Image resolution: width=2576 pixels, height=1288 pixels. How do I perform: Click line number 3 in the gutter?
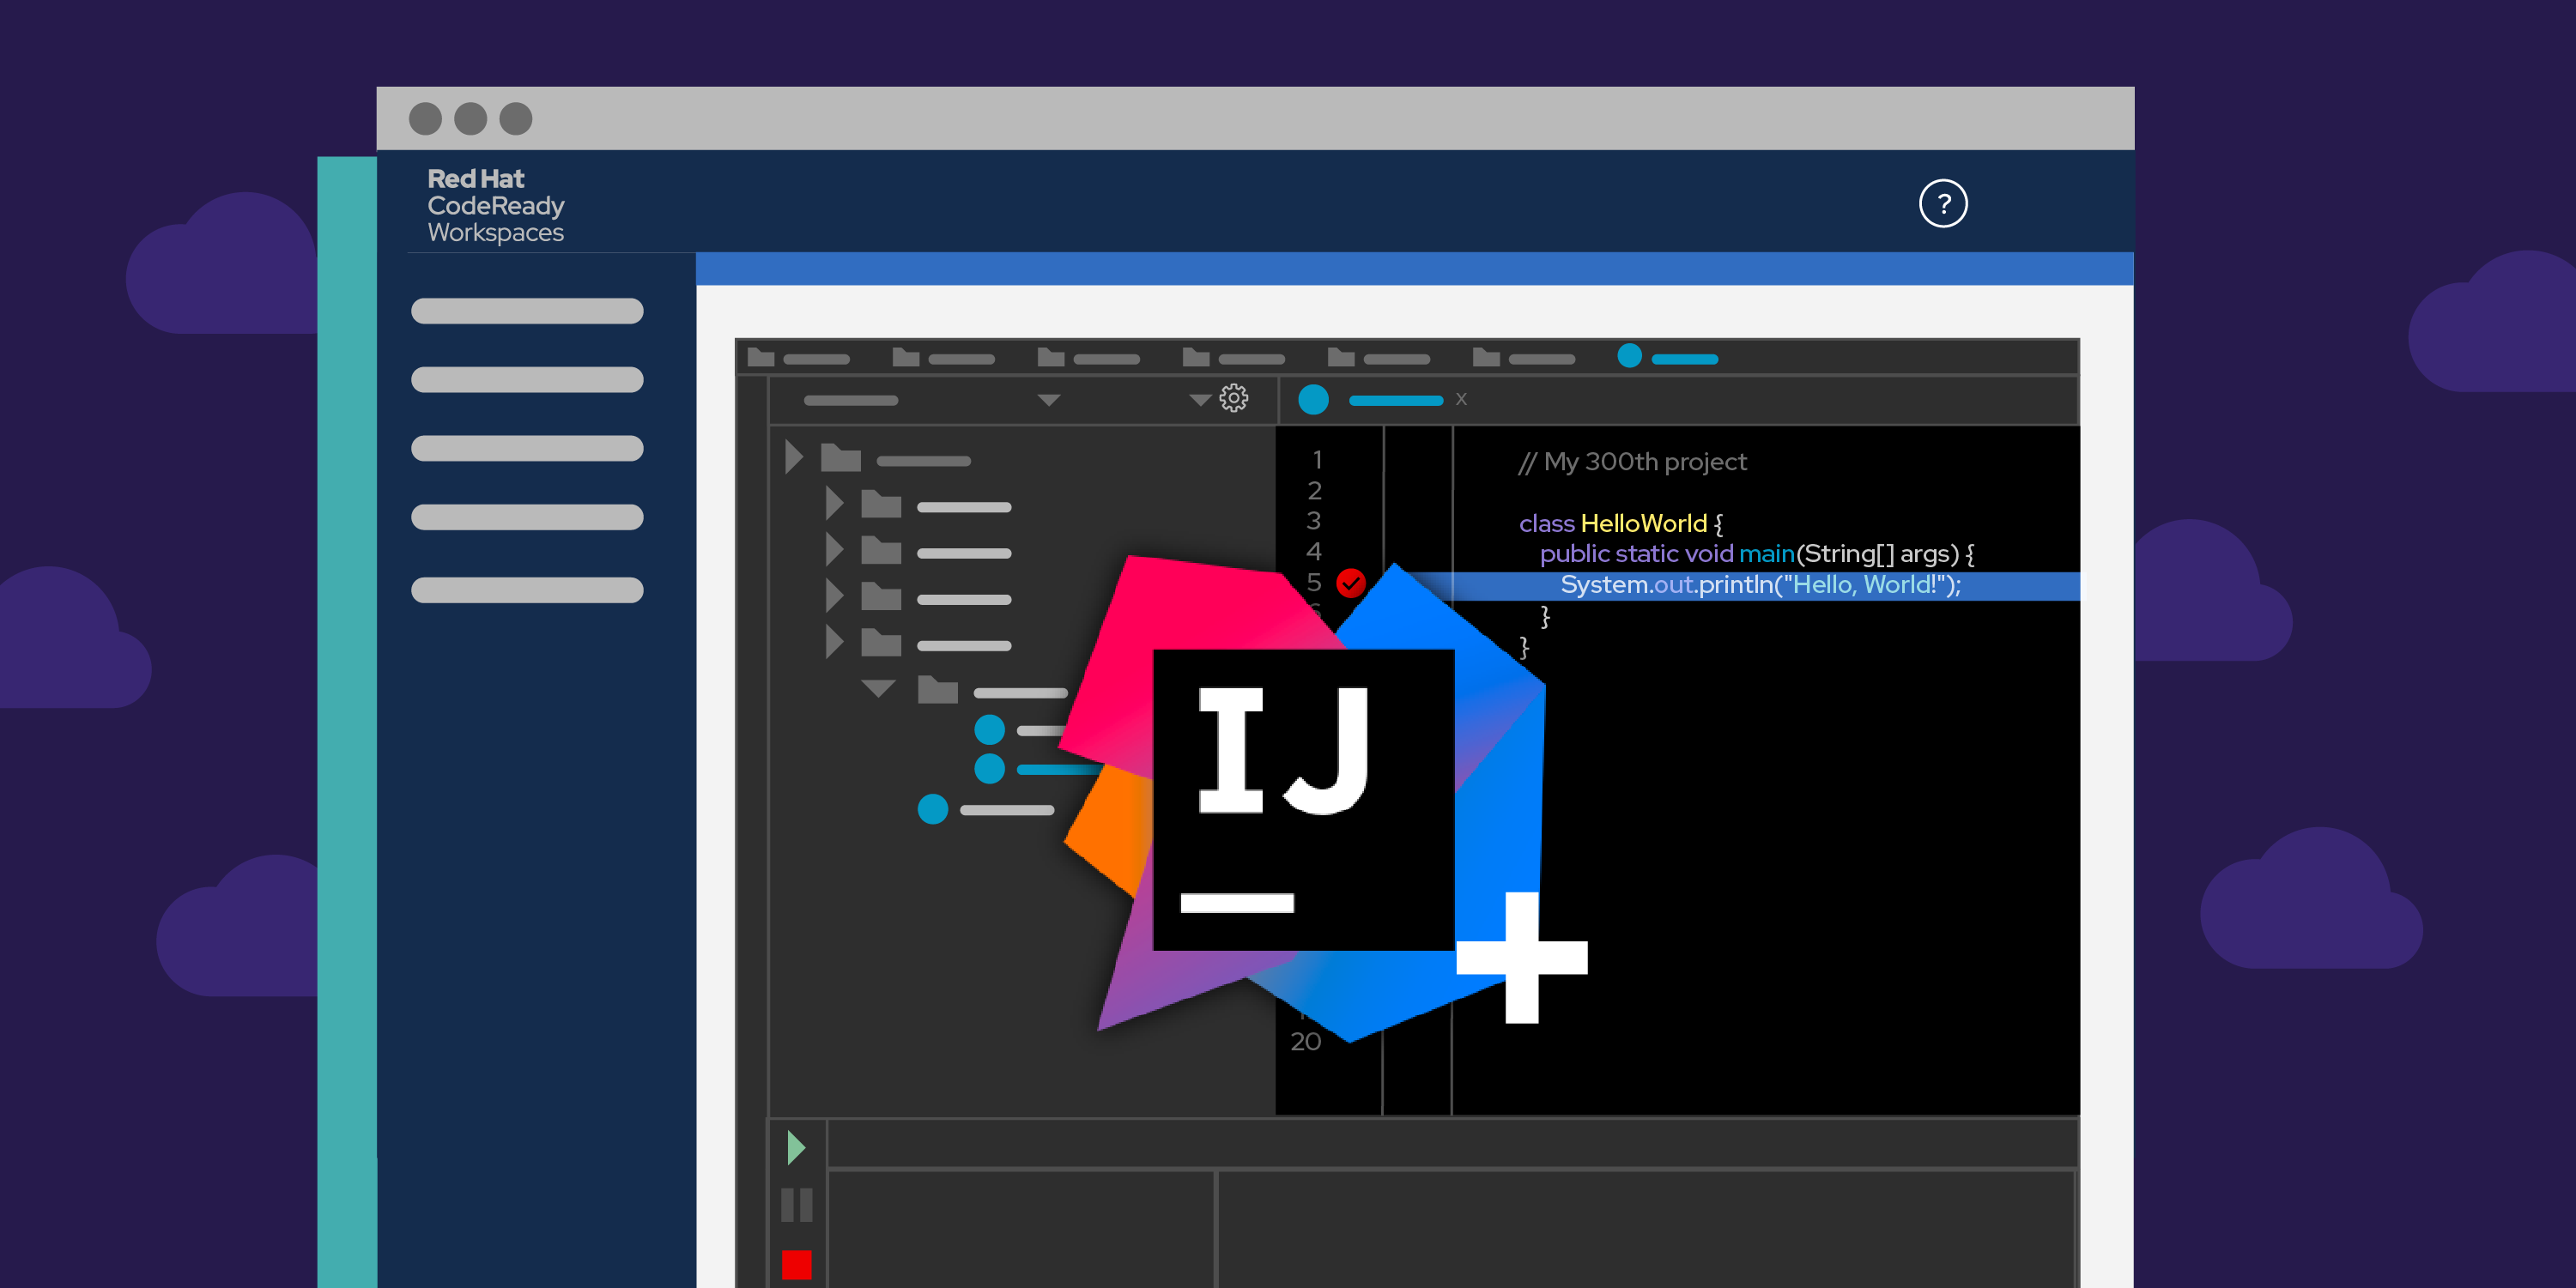(x=1314, y=521)
